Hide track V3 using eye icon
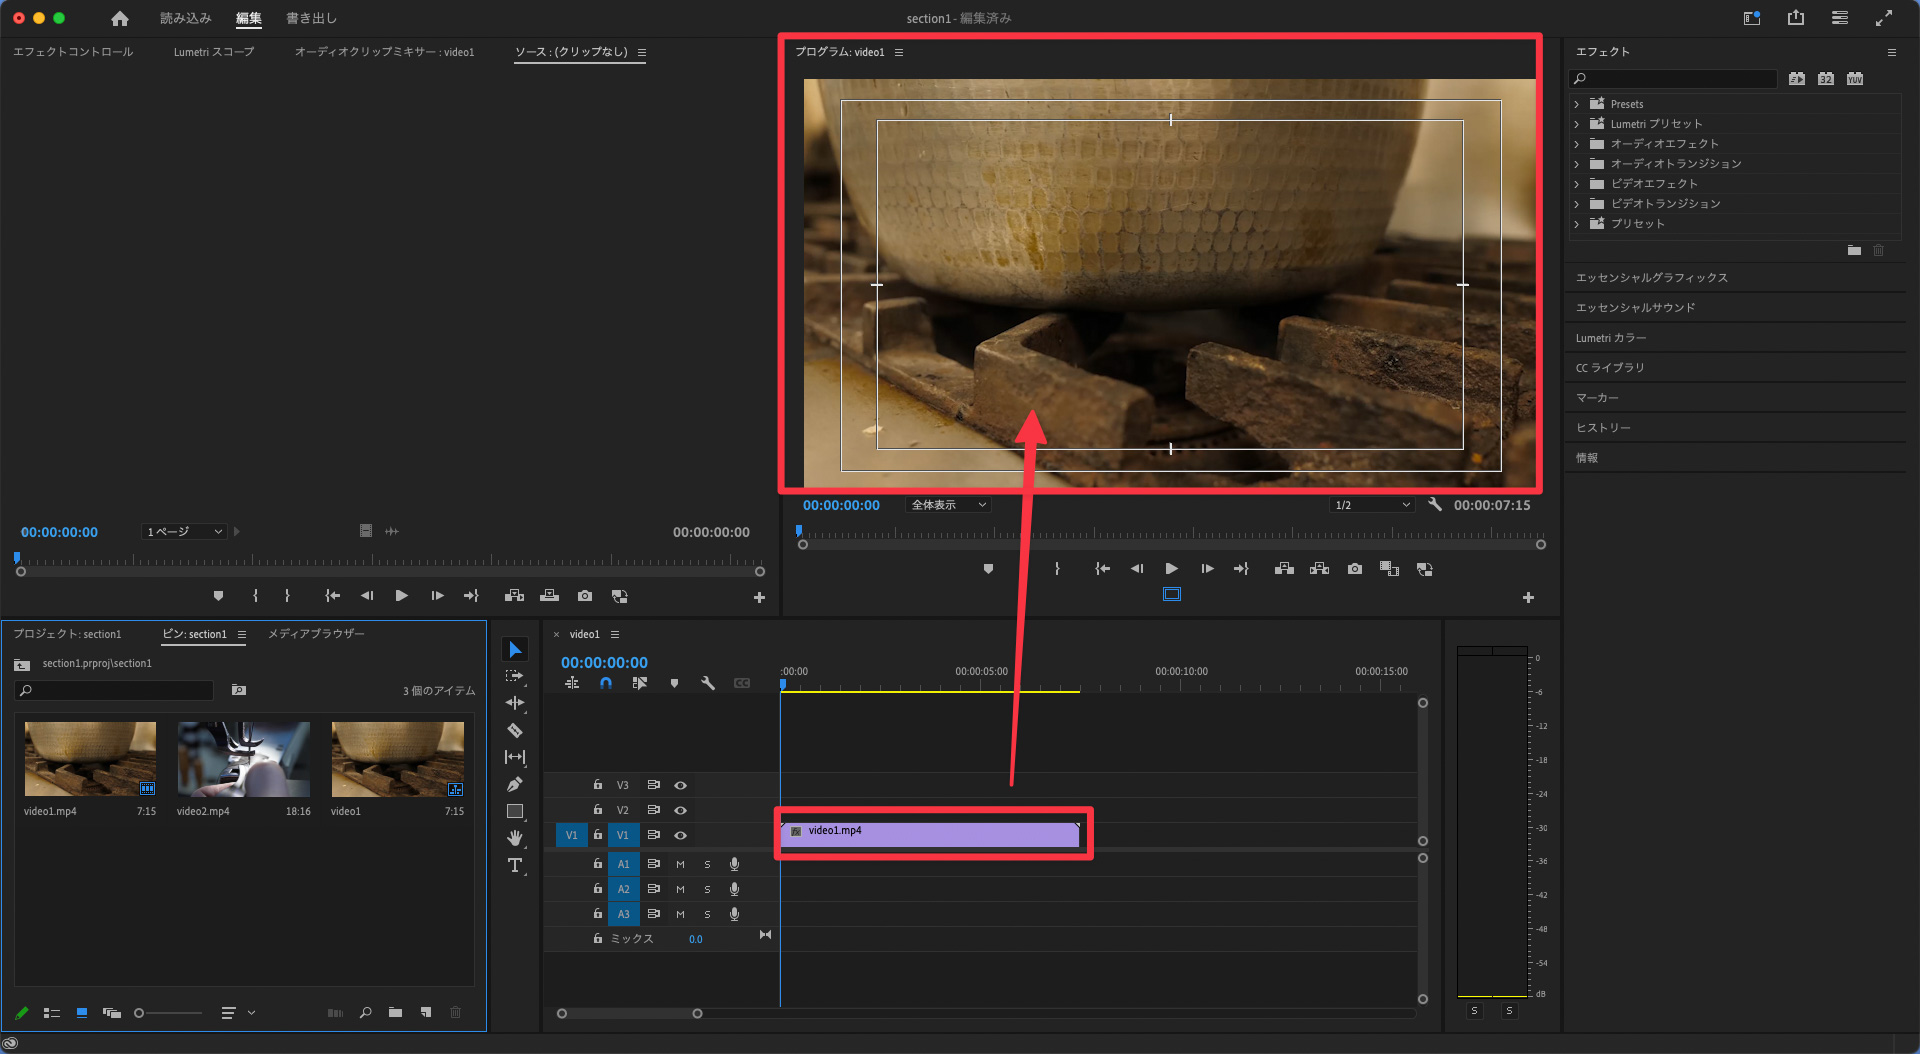The height and width of the screenshot is (1054, 1920). 680,785
